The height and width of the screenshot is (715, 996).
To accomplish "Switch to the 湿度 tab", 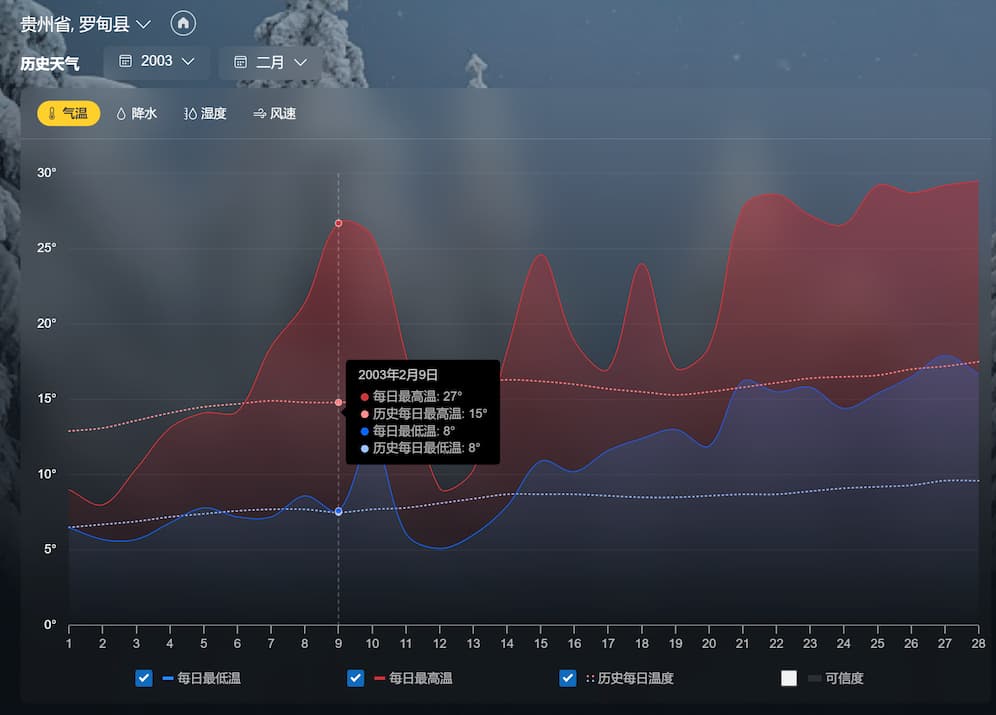I will pos(205,113).
